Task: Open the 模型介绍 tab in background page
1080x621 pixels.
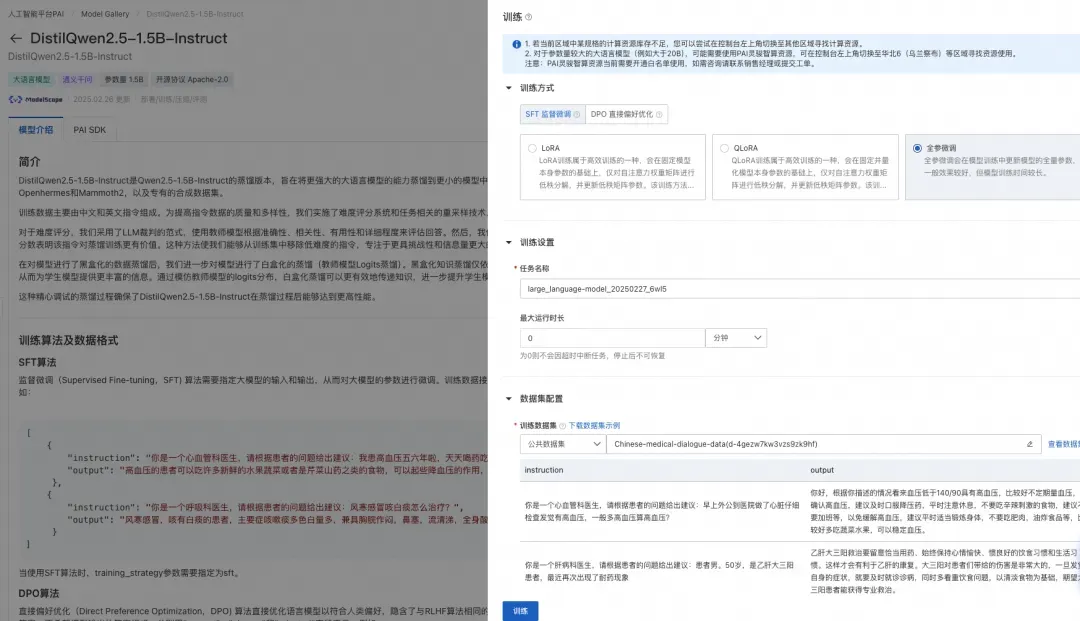Action: coord(36,130)
